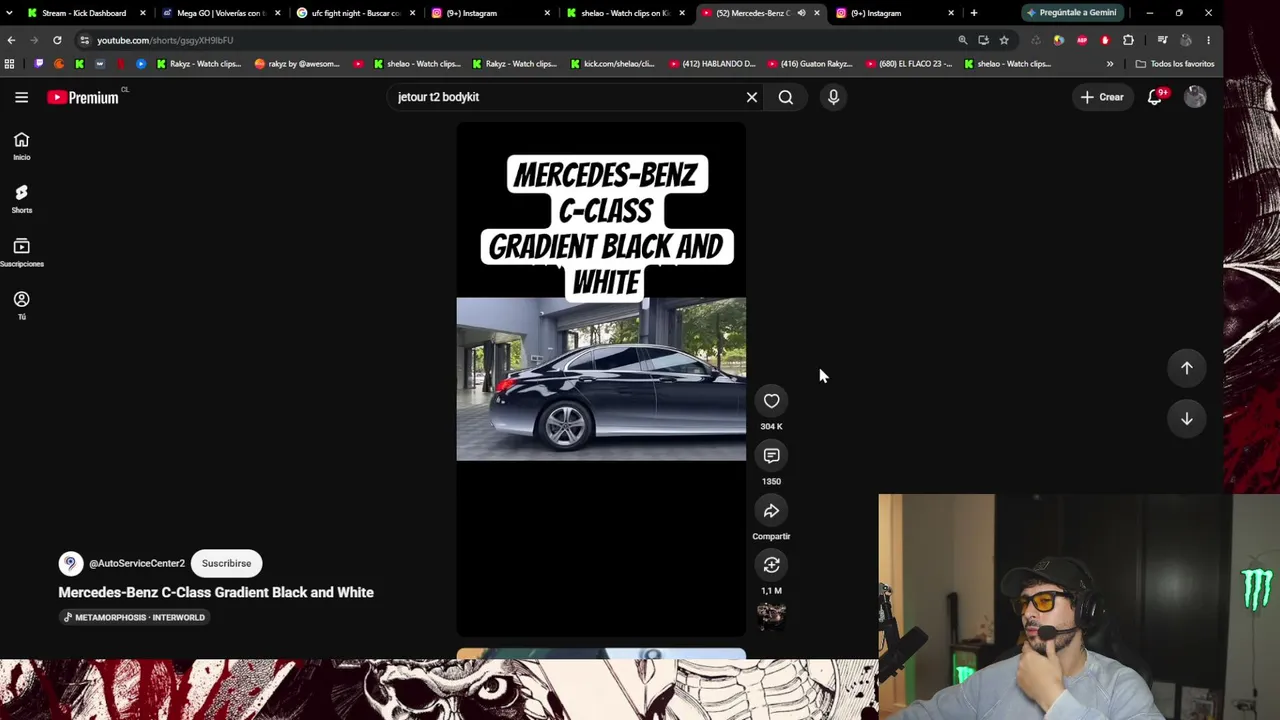Image resolution: width=1280 pixels, height=720 pixels.
Task: Go to the previous Short
Action: click(x=1187, y=368)
